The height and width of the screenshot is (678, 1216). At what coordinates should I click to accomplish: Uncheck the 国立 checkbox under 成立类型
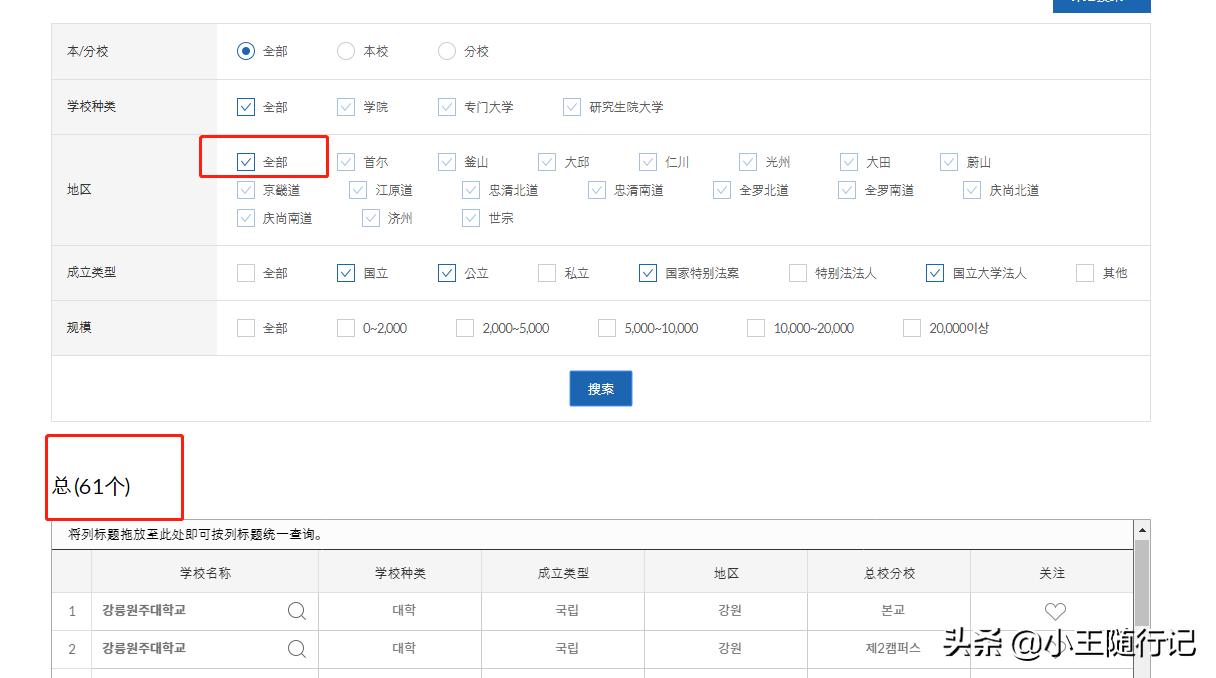(x=346, y=272)
